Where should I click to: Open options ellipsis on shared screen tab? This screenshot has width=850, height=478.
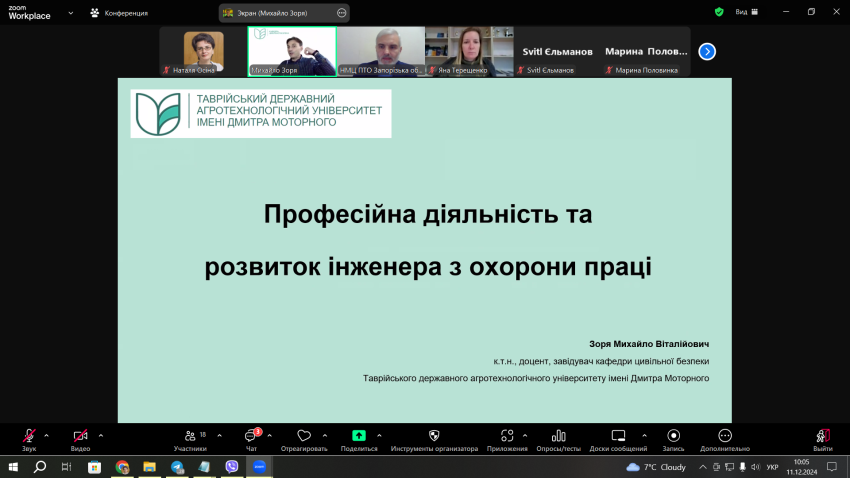pos(342,13)
